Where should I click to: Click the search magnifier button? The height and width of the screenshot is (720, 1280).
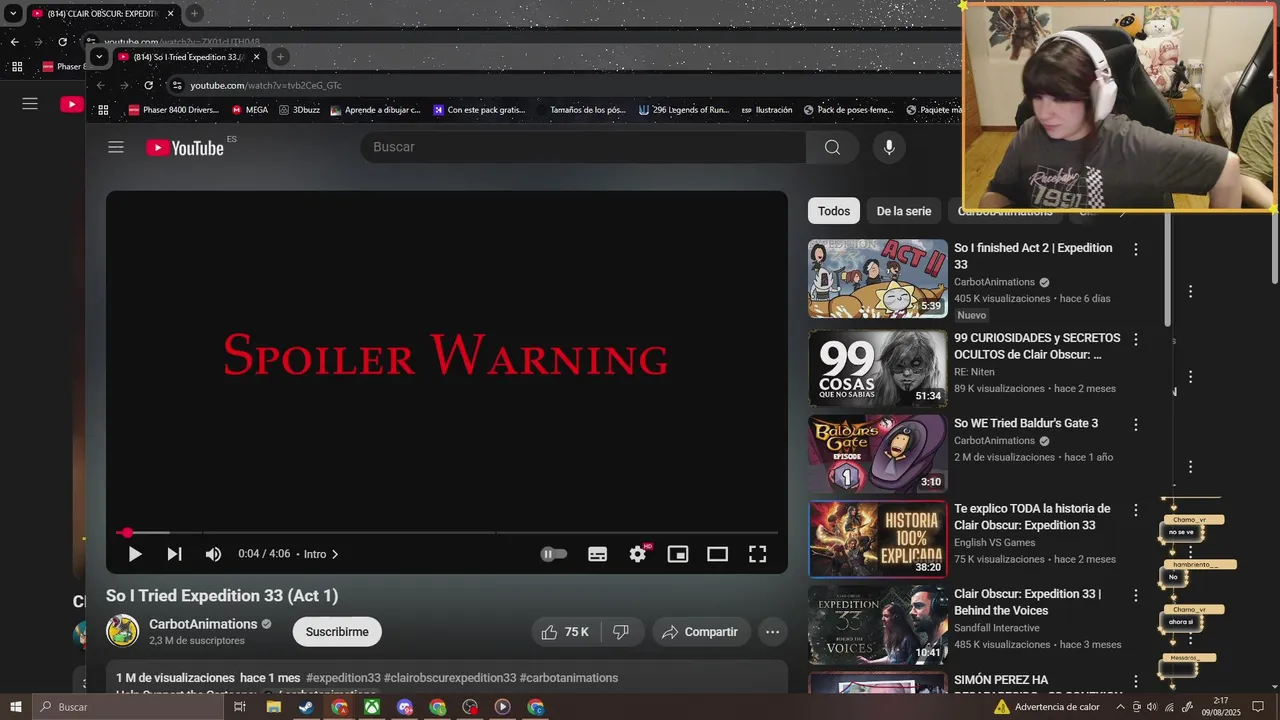(832, 147)
